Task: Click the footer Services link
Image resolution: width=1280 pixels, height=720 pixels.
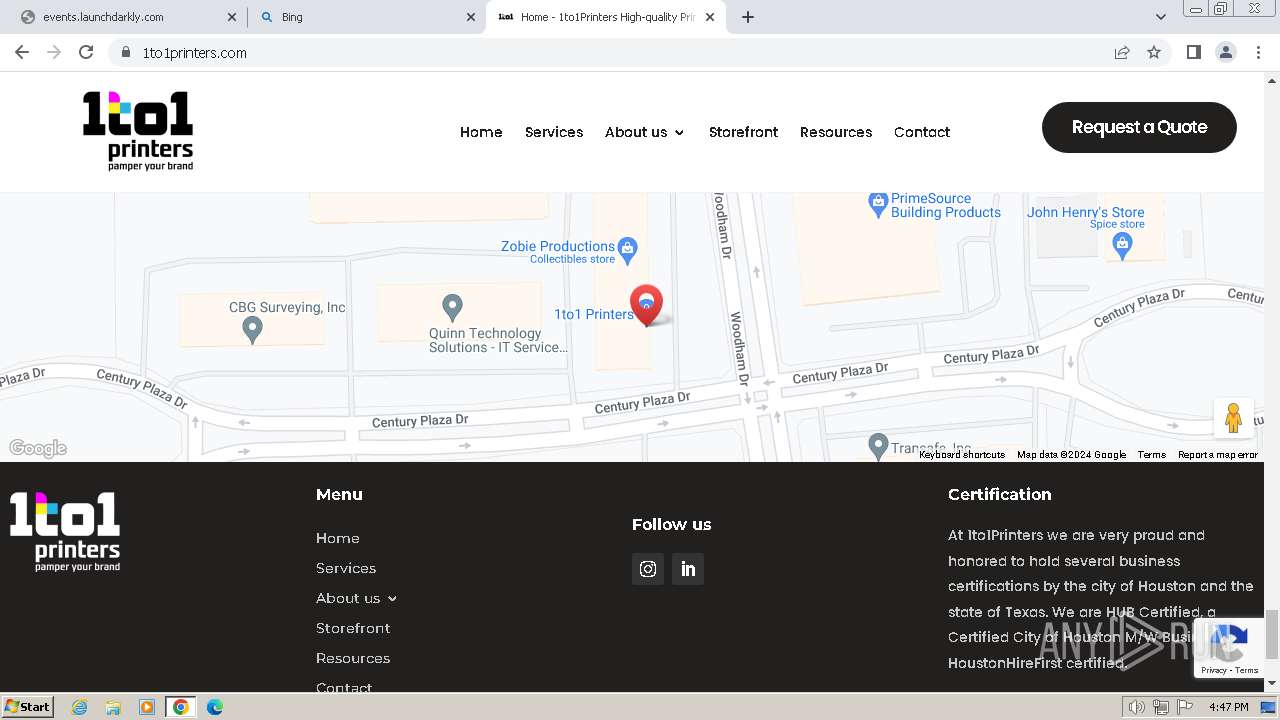Action: pyautogui.click(x=346, y=568)
